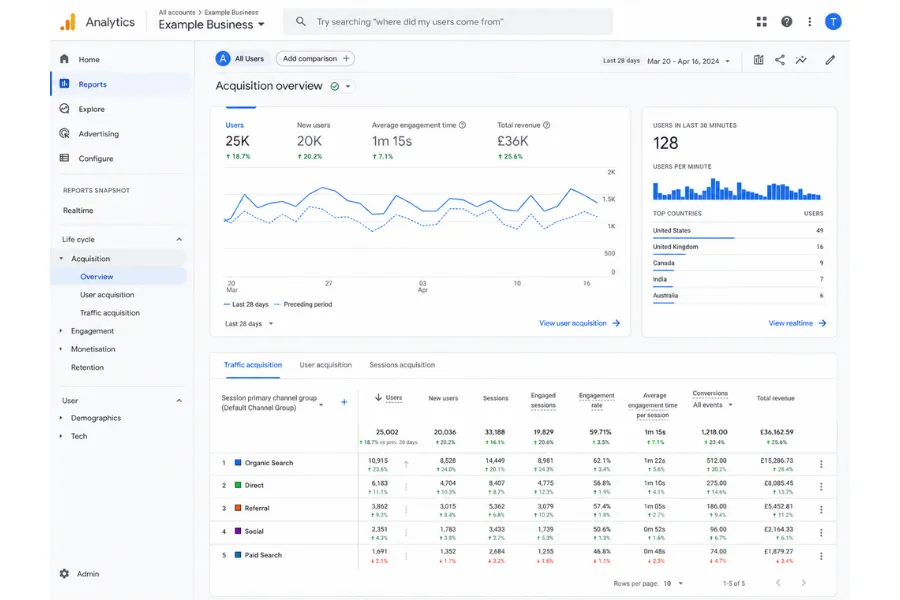This screenshot has height=600, width=900.
Task: Click the user account avatar T
Action: (x=833, y=22)
